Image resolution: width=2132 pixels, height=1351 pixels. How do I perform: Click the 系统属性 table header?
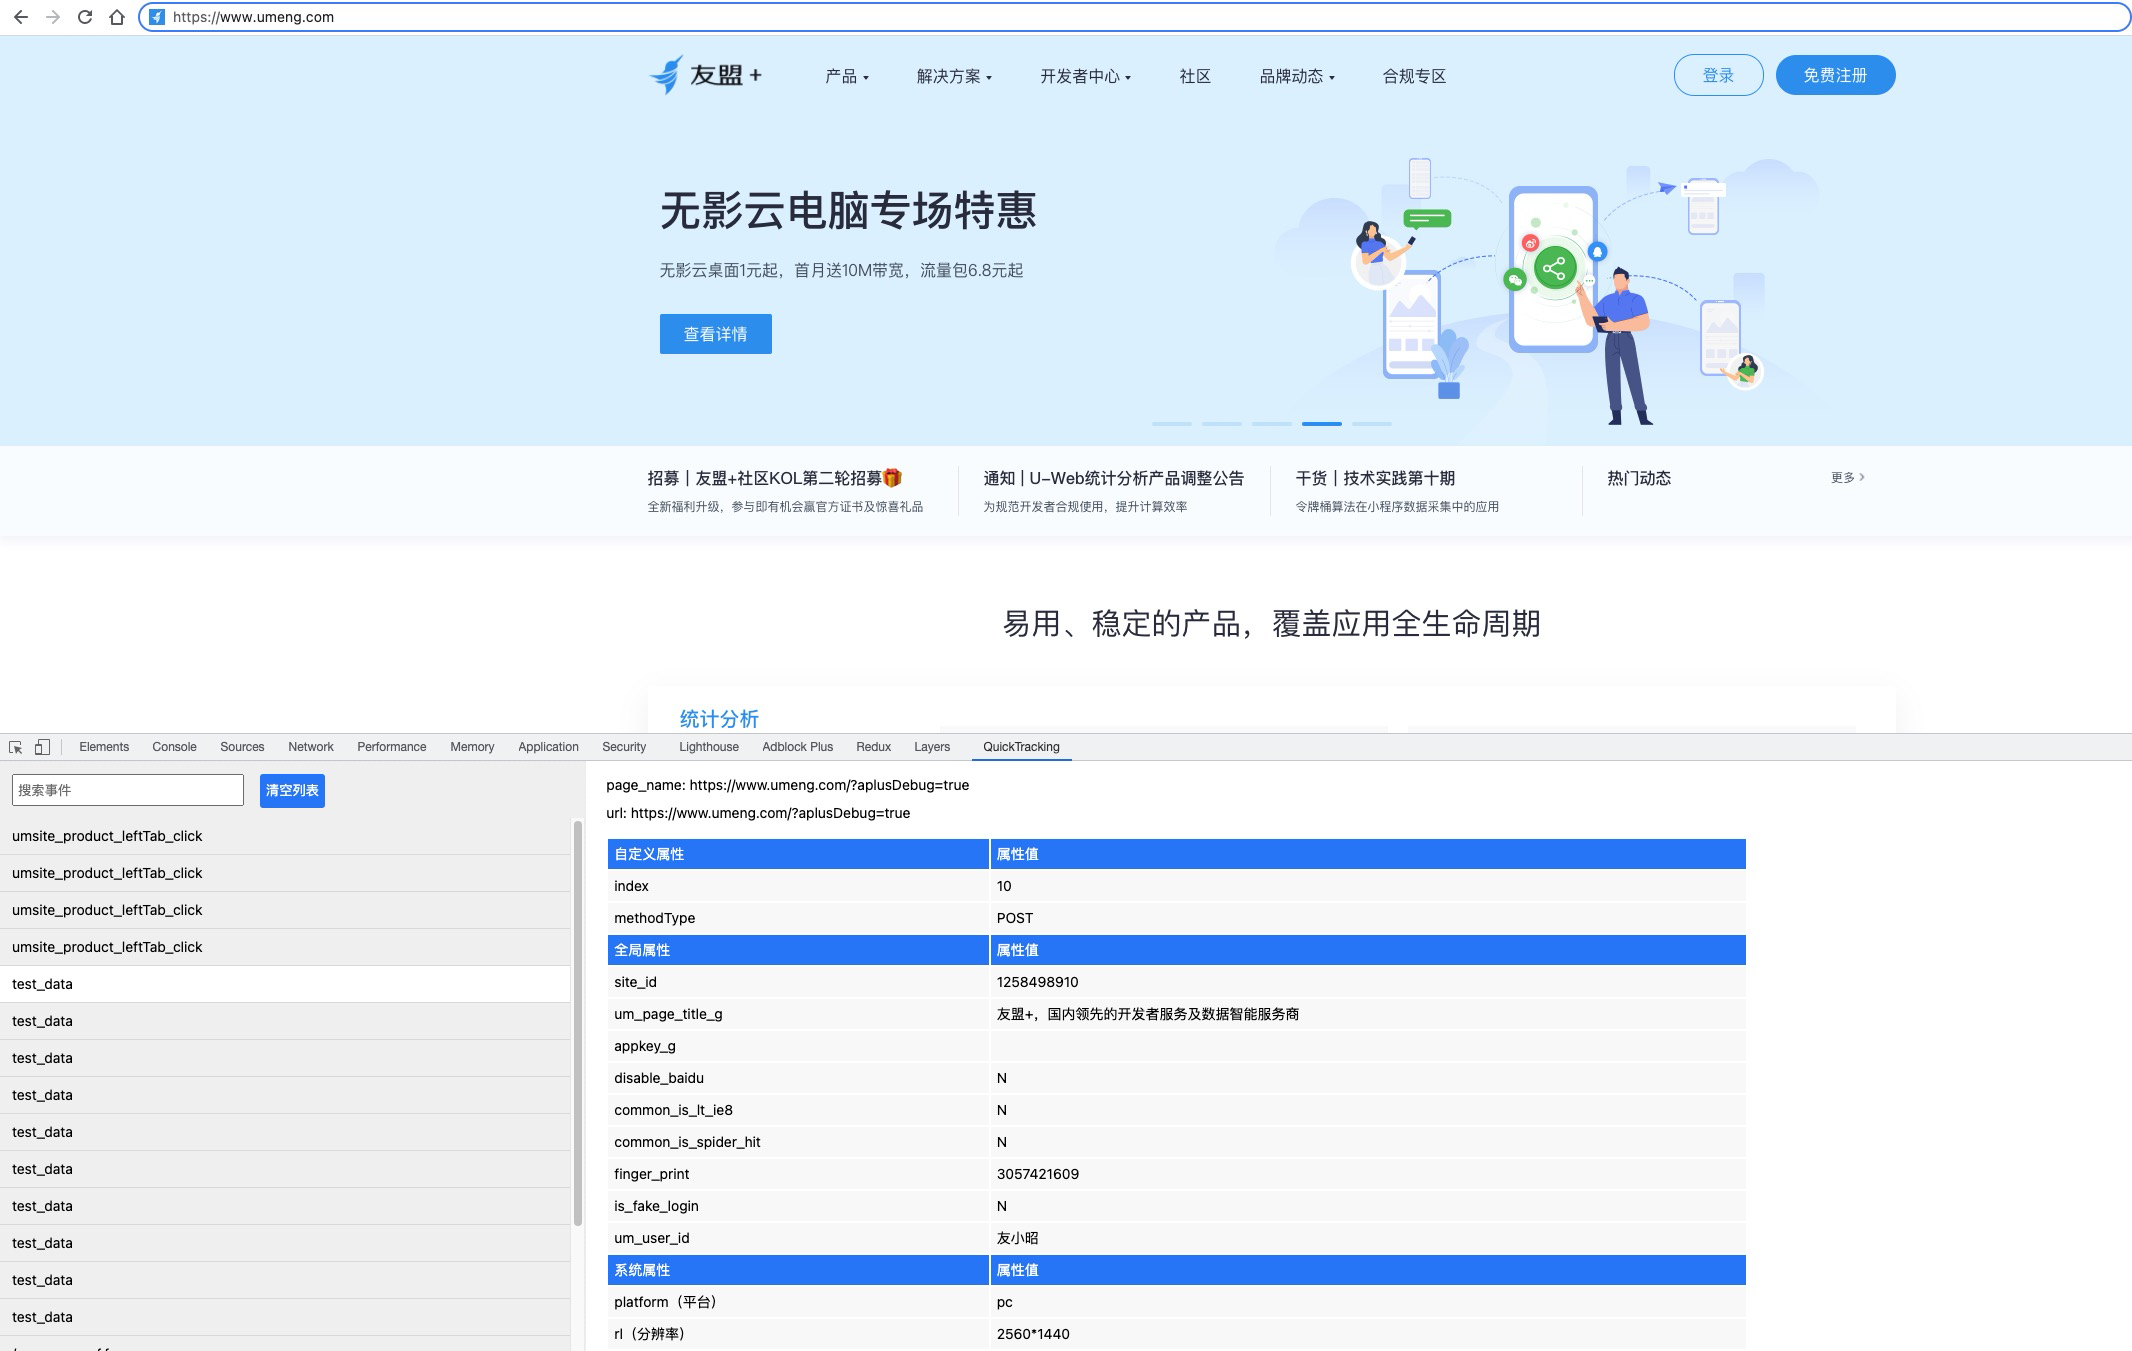(798, 1270)
